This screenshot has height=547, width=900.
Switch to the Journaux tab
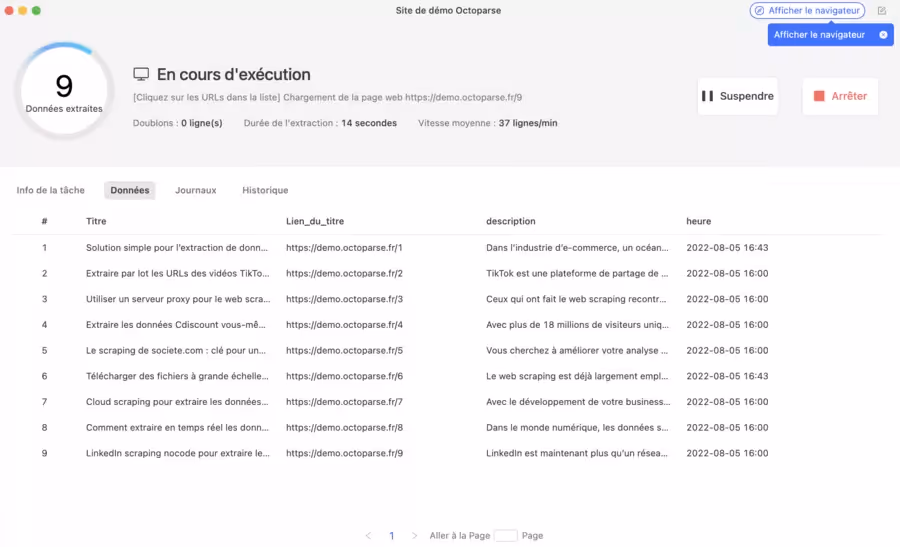pos(196,190)
